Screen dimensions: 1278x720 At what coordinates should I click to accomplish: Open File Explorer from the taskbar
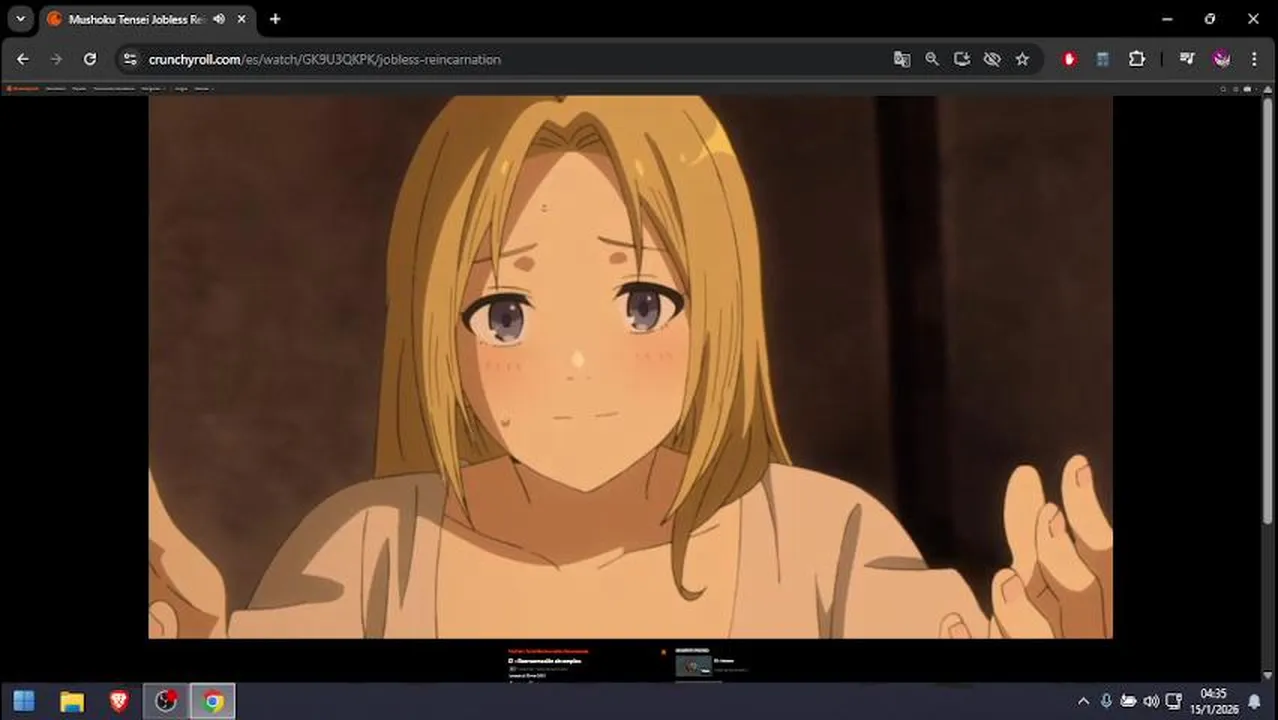tap(72, 701)
